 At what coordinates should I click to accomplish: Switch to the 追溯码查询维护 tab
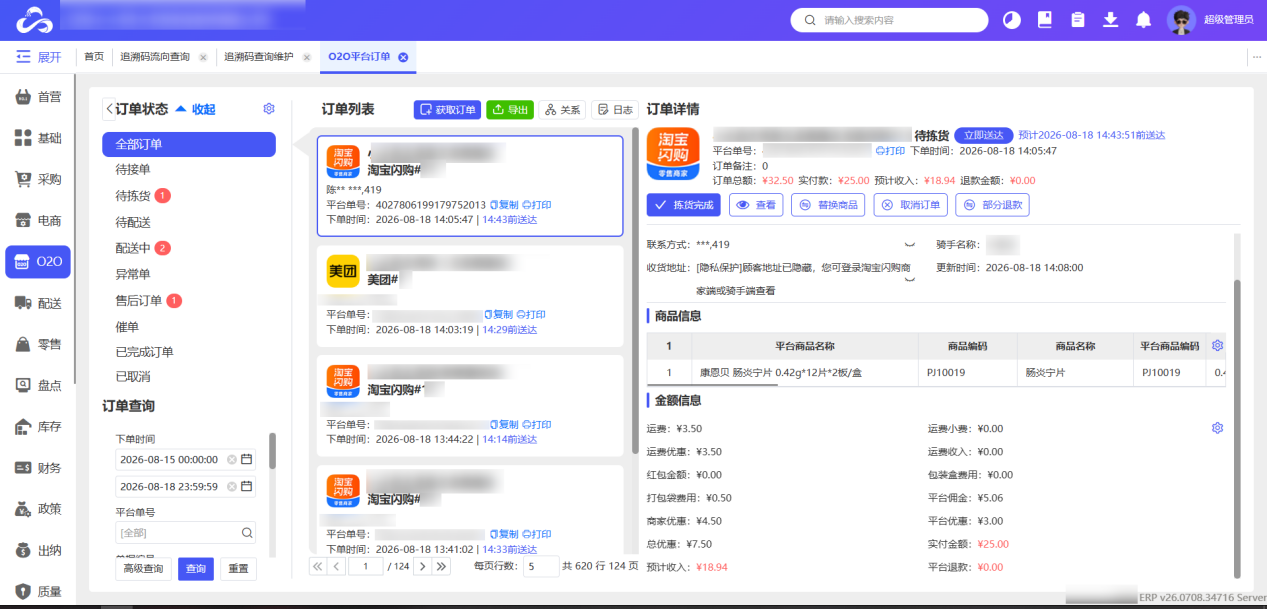point(258,57)
